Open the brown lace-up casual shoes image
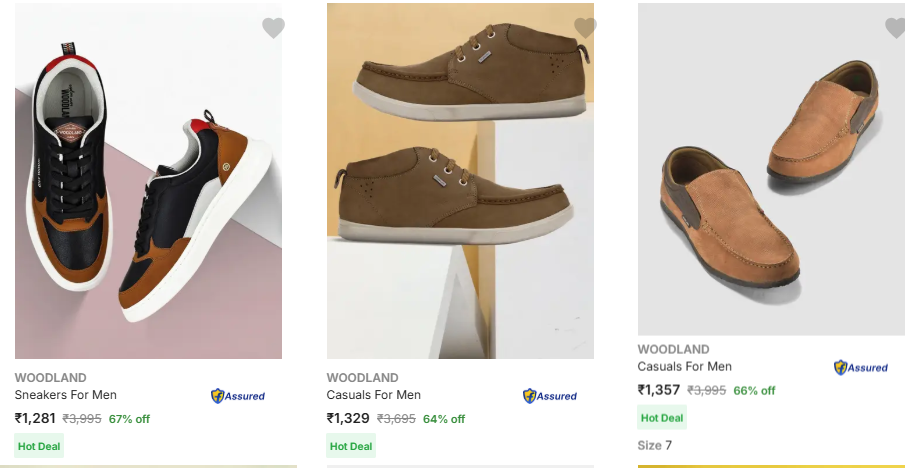The height and width of the screenshot is (468, 905). pyautogui.click(x=460, y=180)
